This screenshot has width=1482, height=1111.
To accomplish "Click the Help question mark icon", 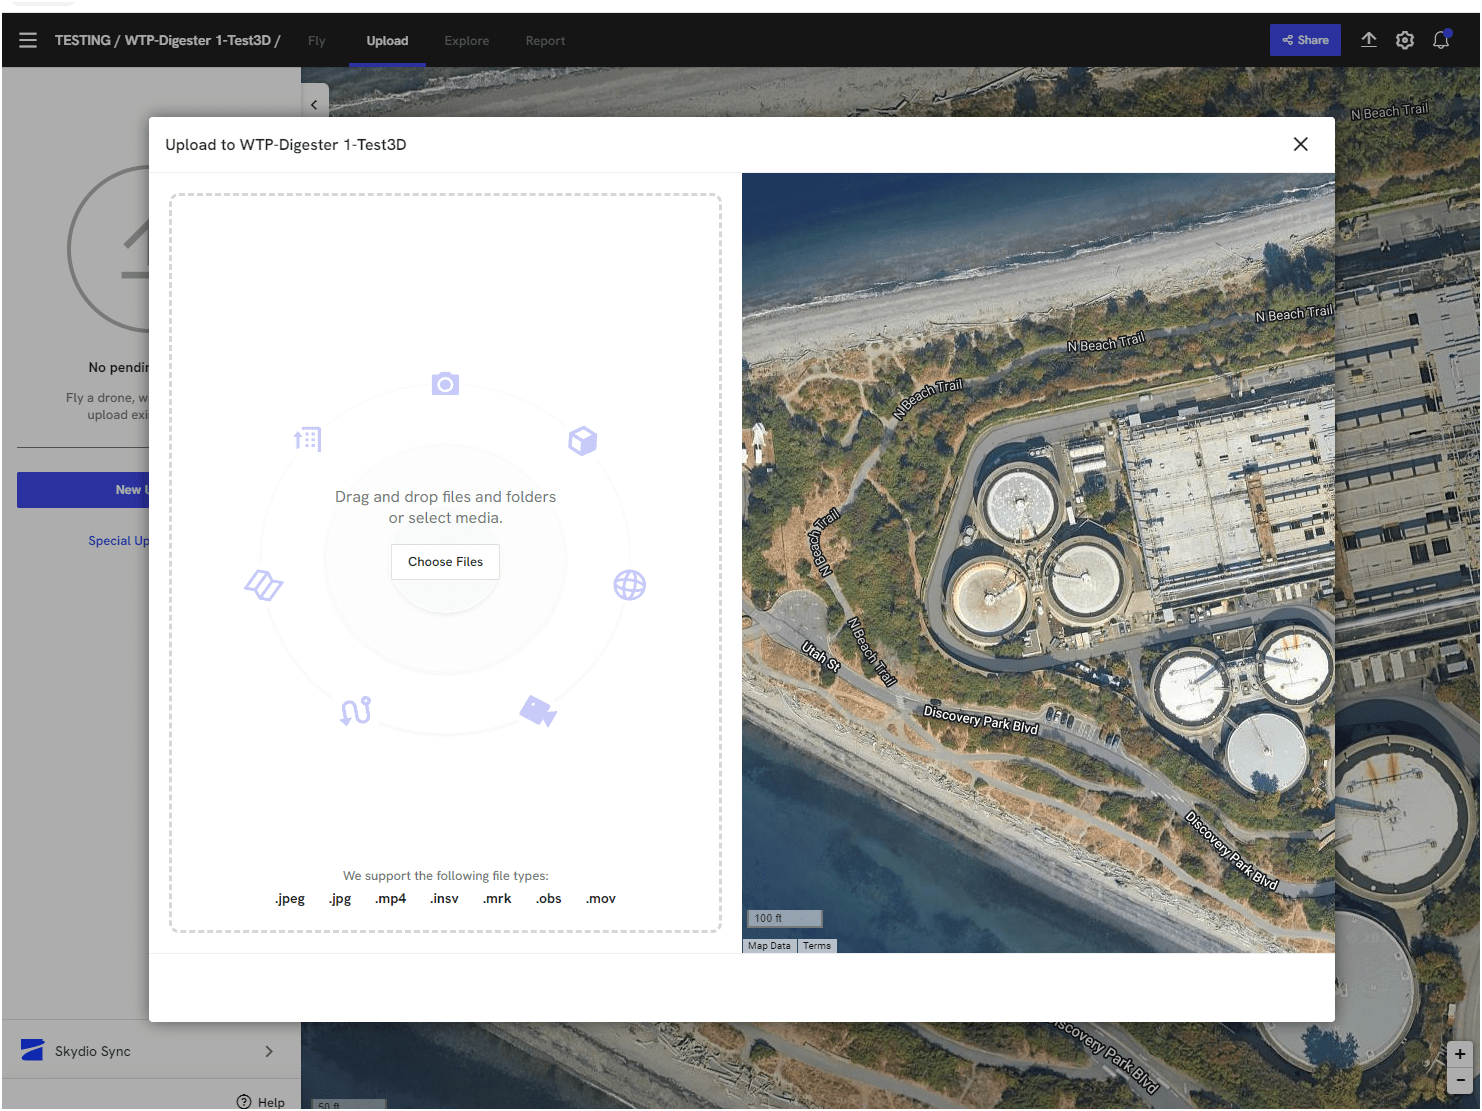I will [244, 1102].
